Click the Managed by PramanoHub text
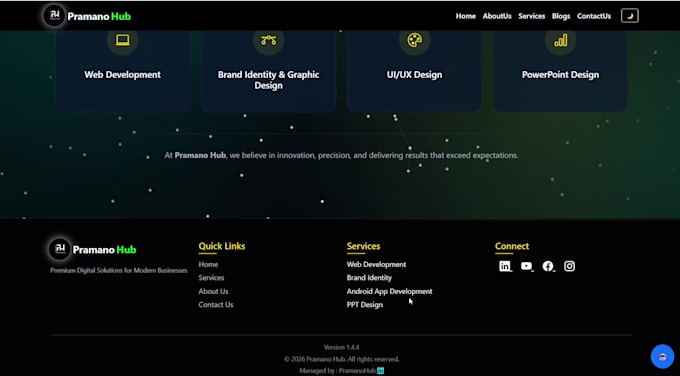The width and height of the screenshot is (680, 376). pyautogui.click(x=337, y=371)
